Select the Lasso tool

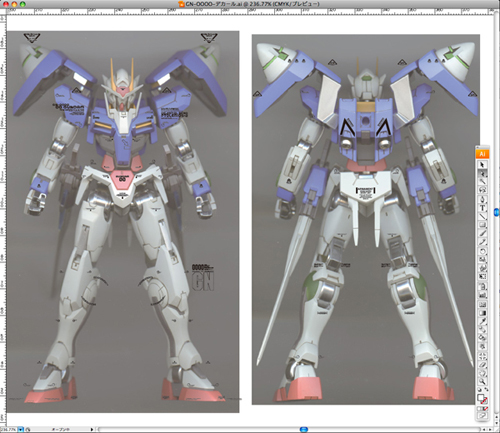pyautogui.click(x=482, y=190)
